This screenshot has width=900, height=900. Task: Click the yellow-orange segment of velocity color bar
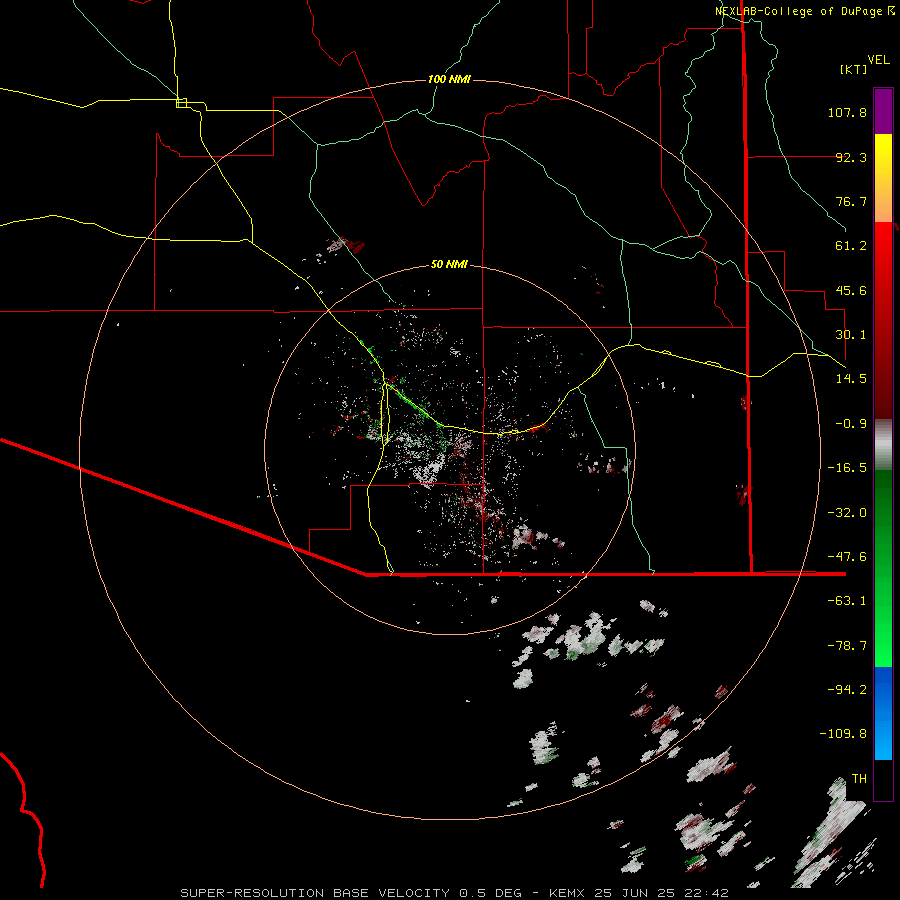883,178
